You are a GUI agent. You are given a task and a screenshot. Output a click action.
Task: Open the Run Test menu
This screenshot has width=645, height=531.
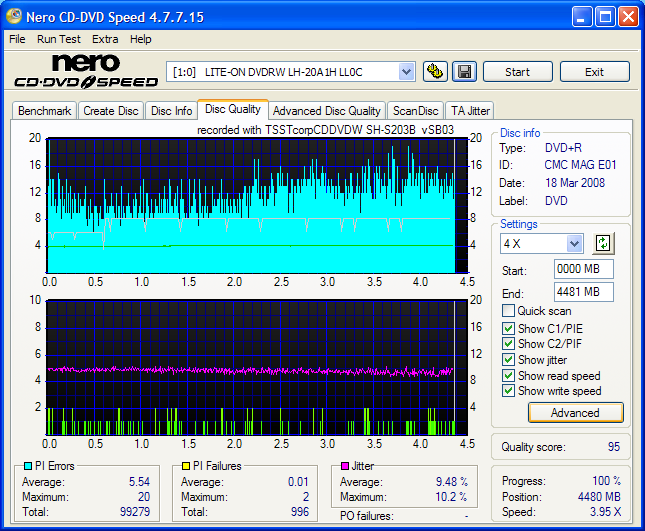coord(59,39)
